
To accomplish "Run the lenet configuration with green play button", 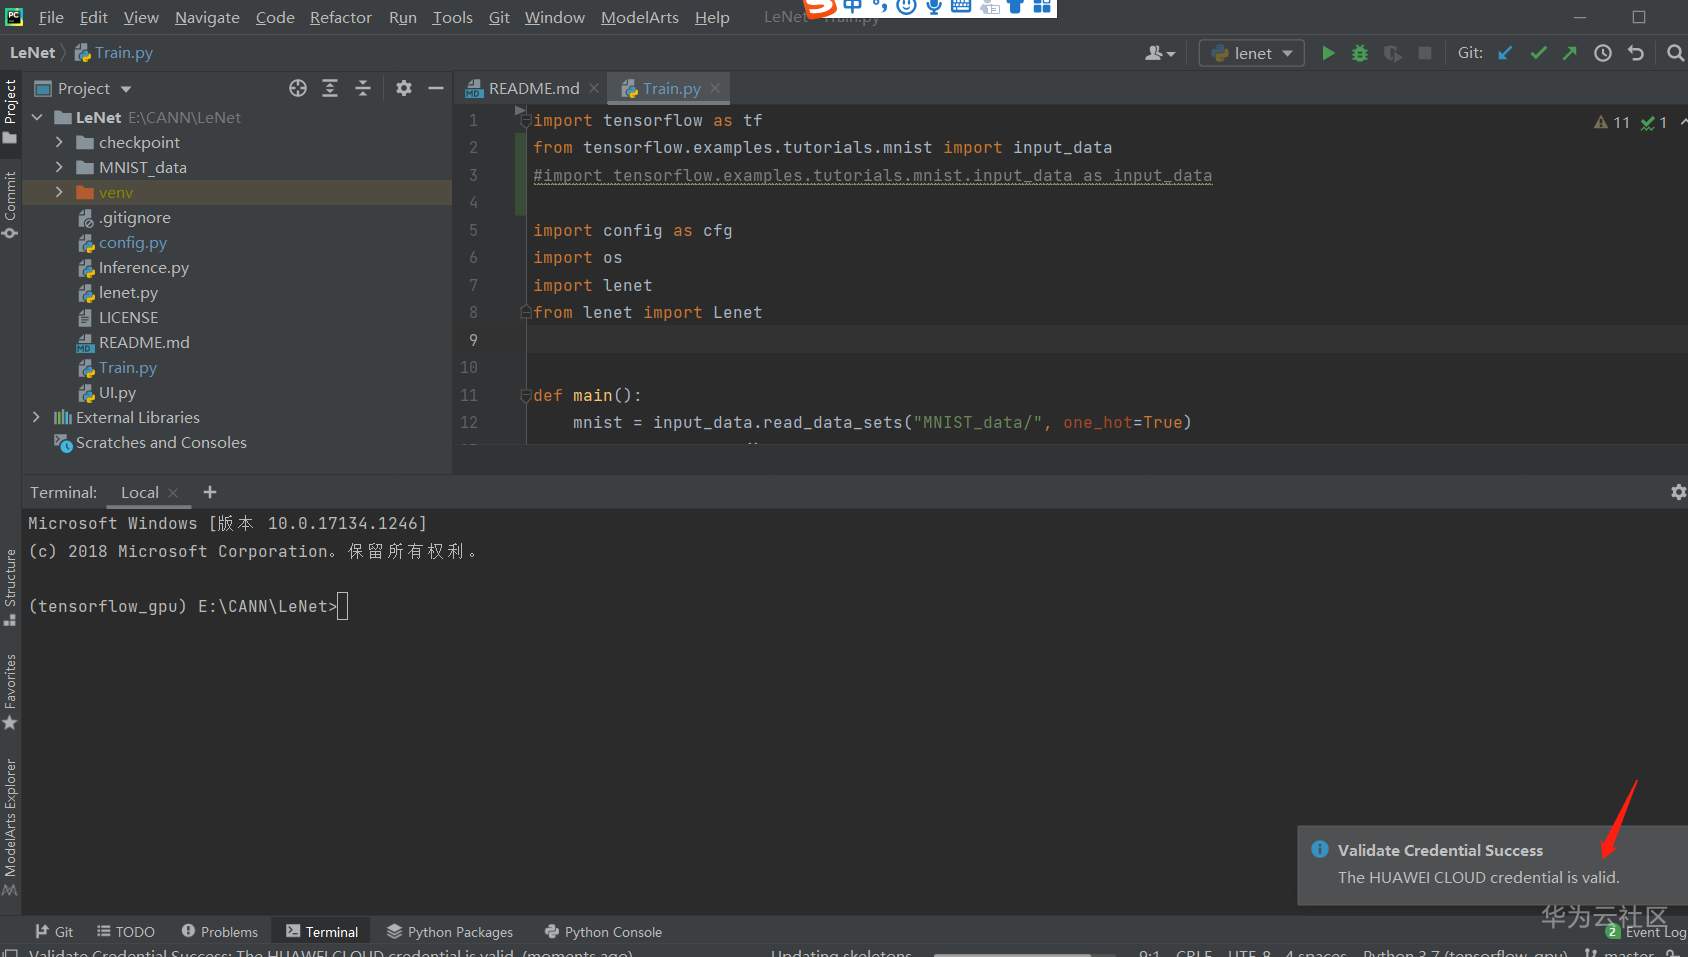I will pos(1328,53).
